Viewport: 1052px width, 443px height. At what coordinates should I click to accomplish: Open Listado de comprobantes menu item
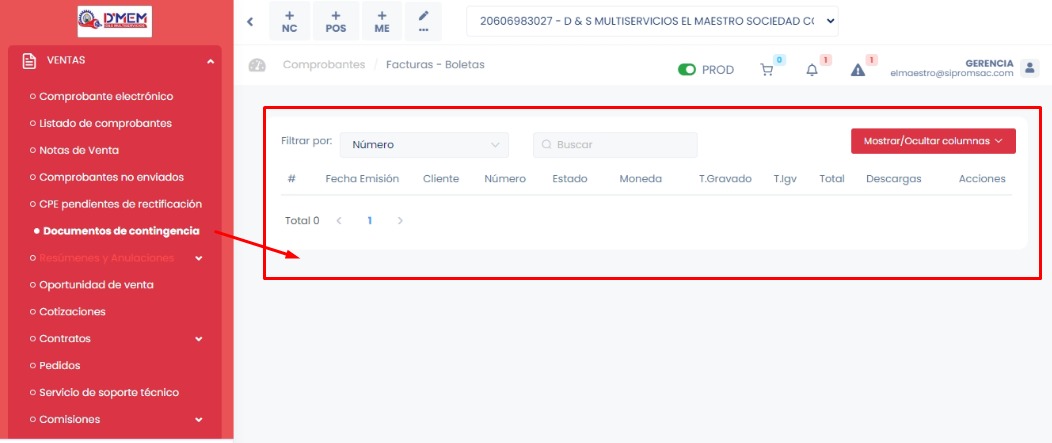point(105,123)
